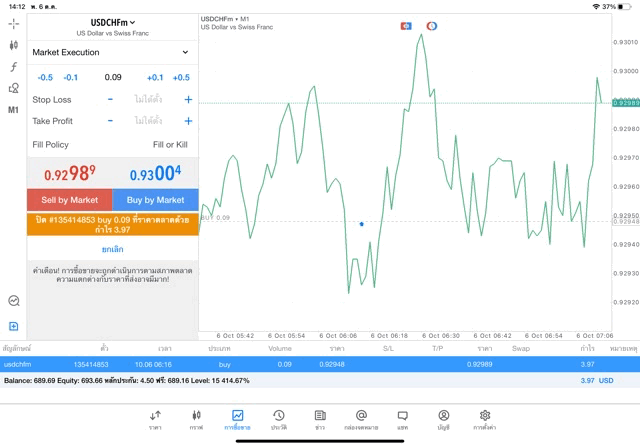The image size is (640, 447).
Task: Open chart type candlestick icon in sidebar
Action: pyautogui.click(x=13, y=45)
